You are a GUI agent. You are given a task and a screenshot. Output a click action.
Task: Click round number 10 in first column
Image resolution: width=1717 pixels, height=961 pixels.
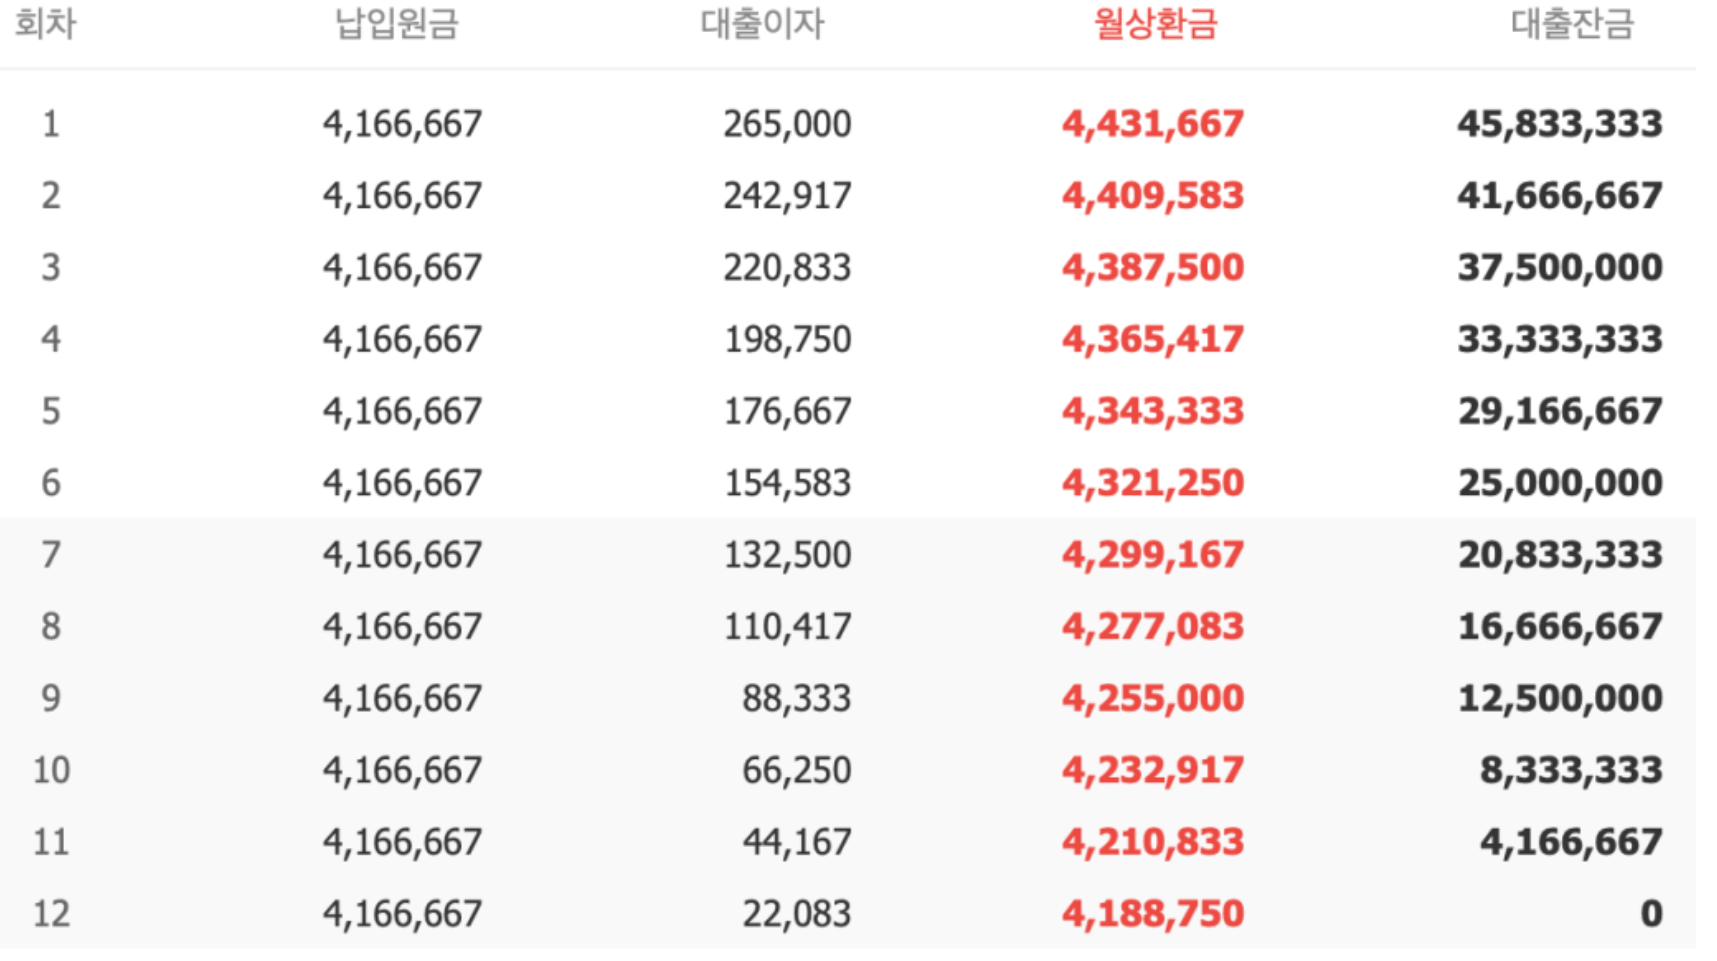pos(51,771)
